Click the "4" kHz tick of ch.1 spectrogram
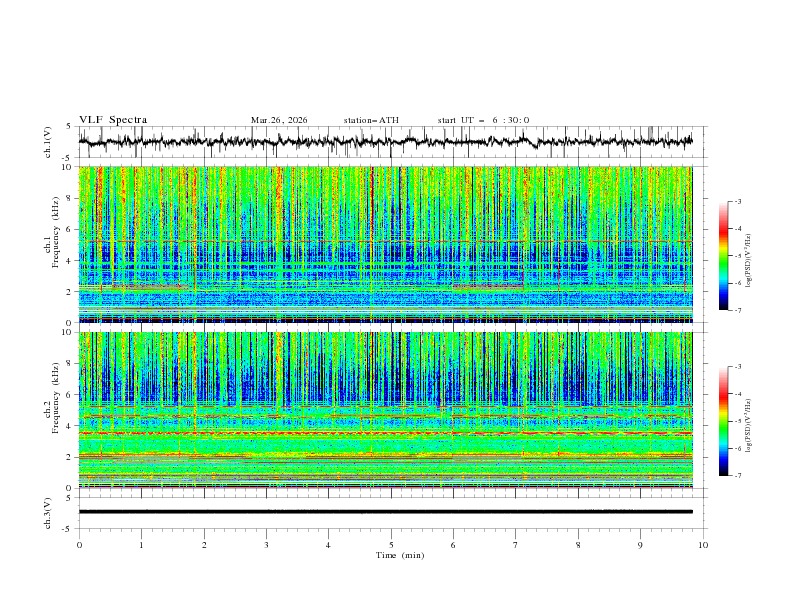This screenshot has height=612, width=792. pos(69,261)
